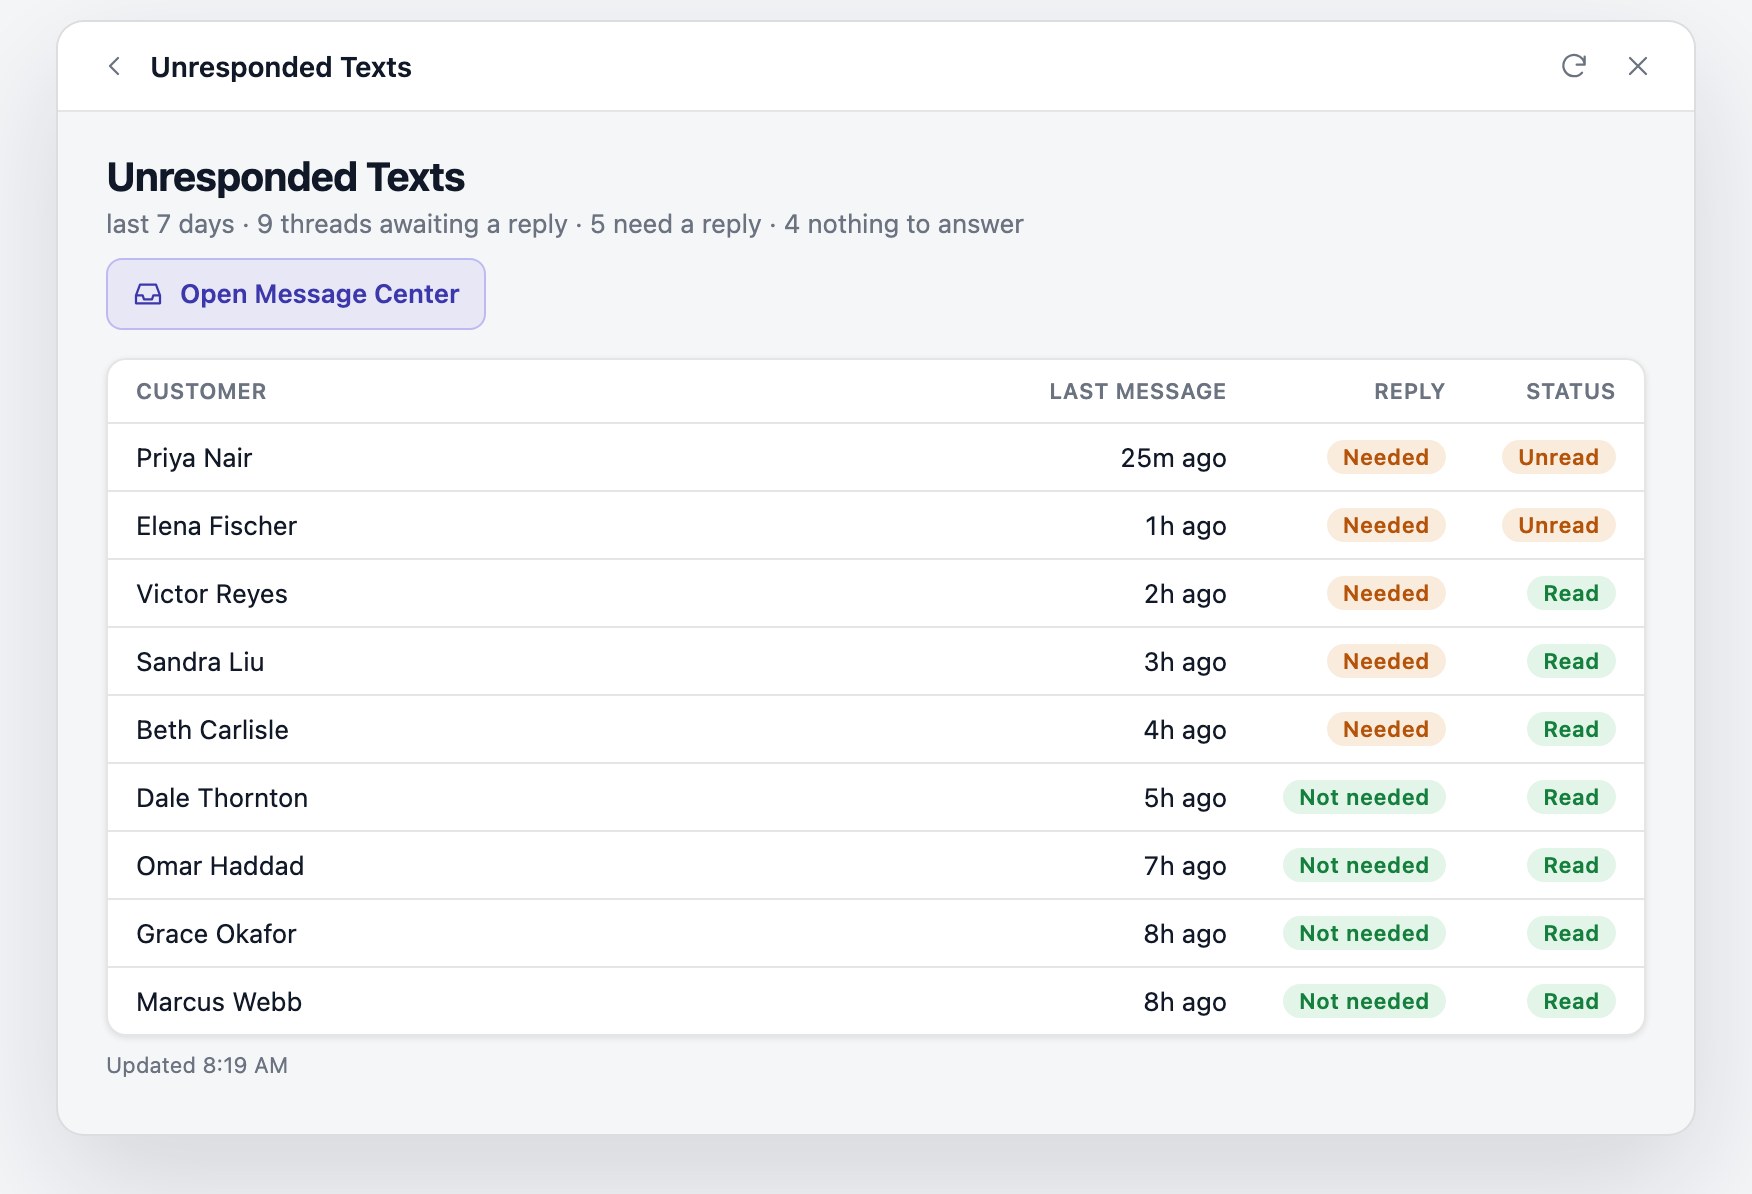Click the 25m ago timestamp
Viewport: 1752px width, 1194px height.
coord(1173,458)
